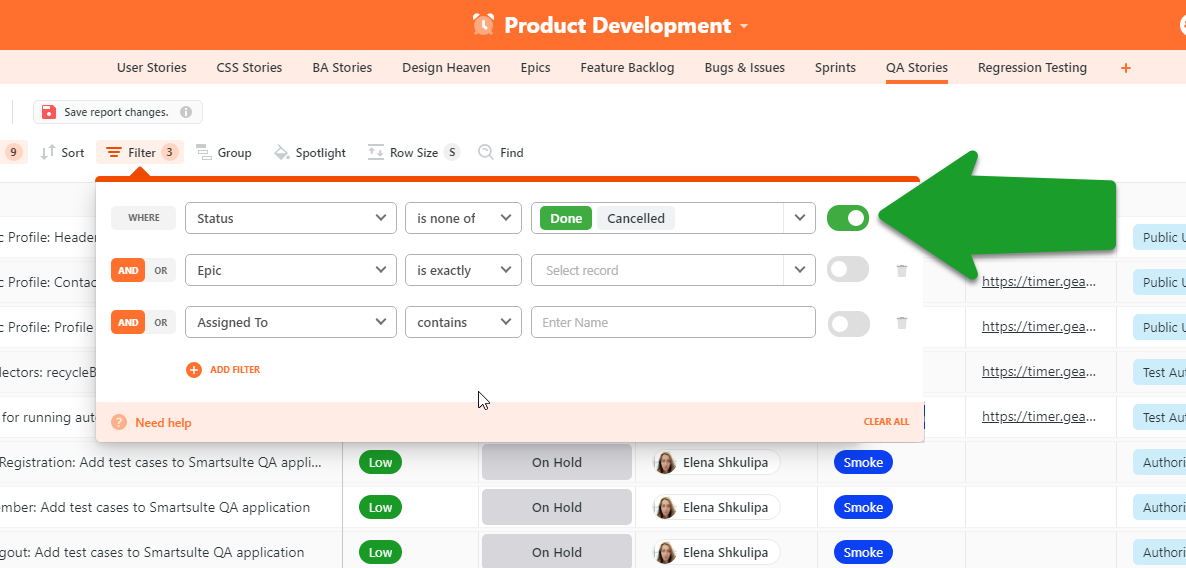1186x568 pixels.
Task: Open the Epics tab
Action: point(536,67)
